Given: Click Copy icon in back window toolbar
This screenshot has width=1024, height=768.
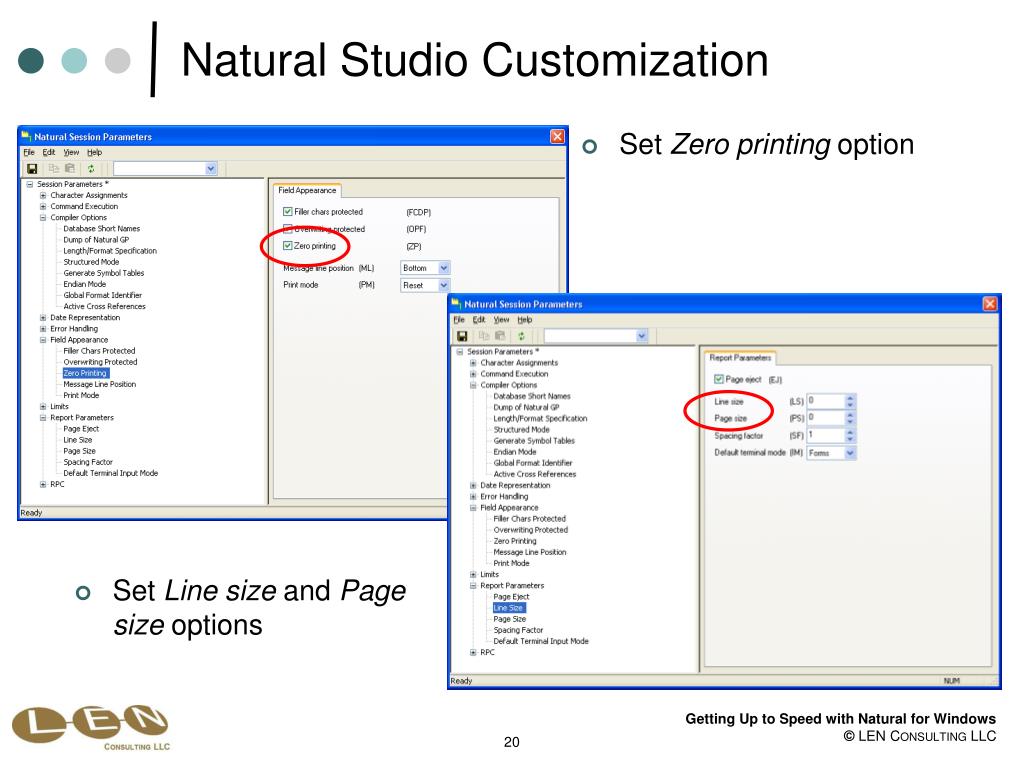Looking at the screenshot, I should [54, 168].
